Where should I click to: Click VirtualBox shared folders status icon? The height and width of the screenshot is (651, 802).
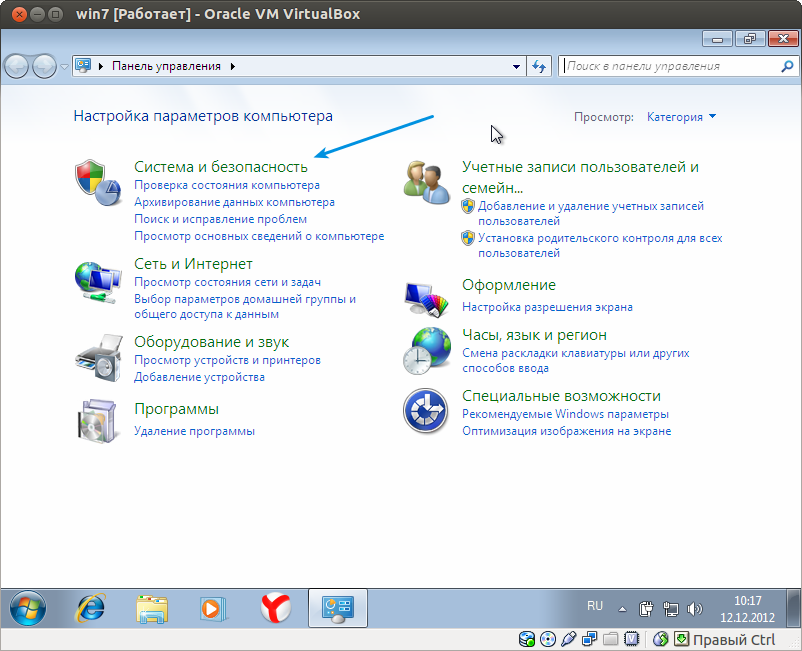610,639
